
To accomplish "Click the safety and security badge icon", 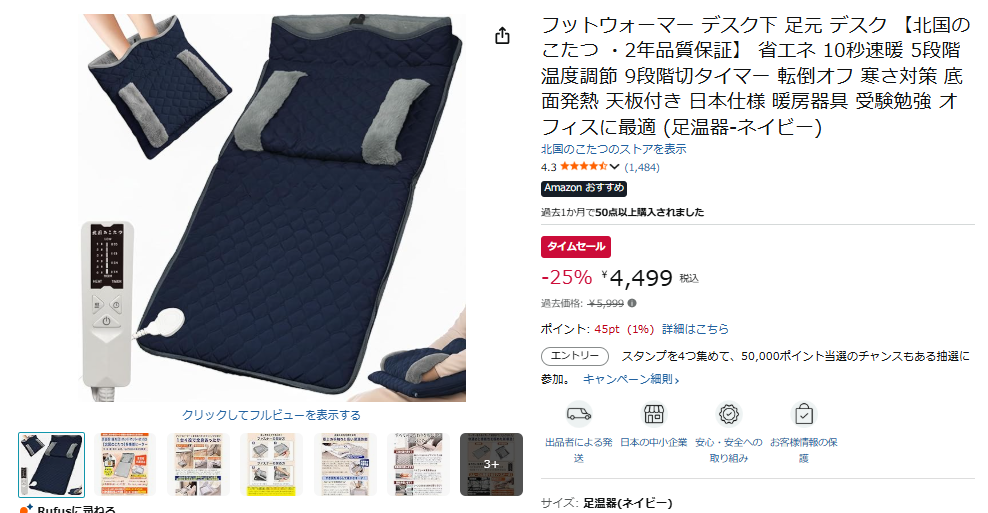I will click(x=728, y=414).
